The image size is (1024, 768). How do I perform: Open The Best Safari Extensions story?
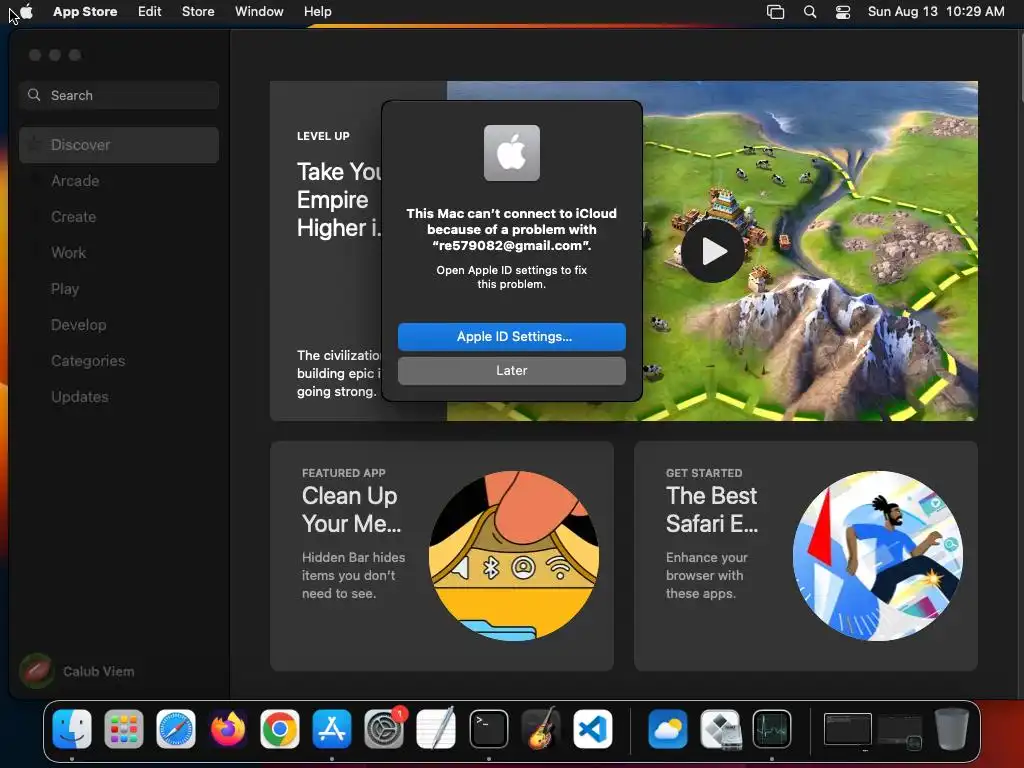[x=805, y=556]
